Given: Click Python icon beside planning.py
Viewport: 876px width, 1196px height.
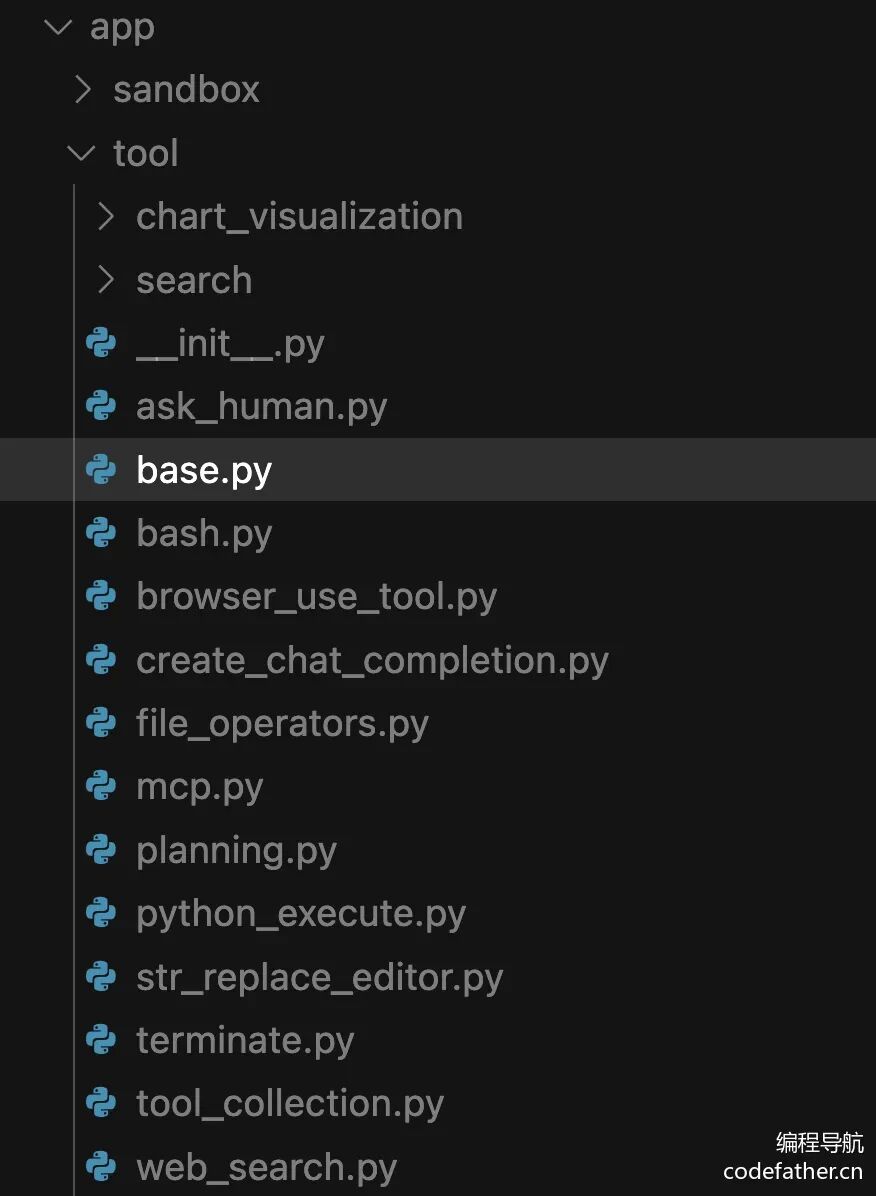Looking at the screenshot, I should [x=101, y=850].
